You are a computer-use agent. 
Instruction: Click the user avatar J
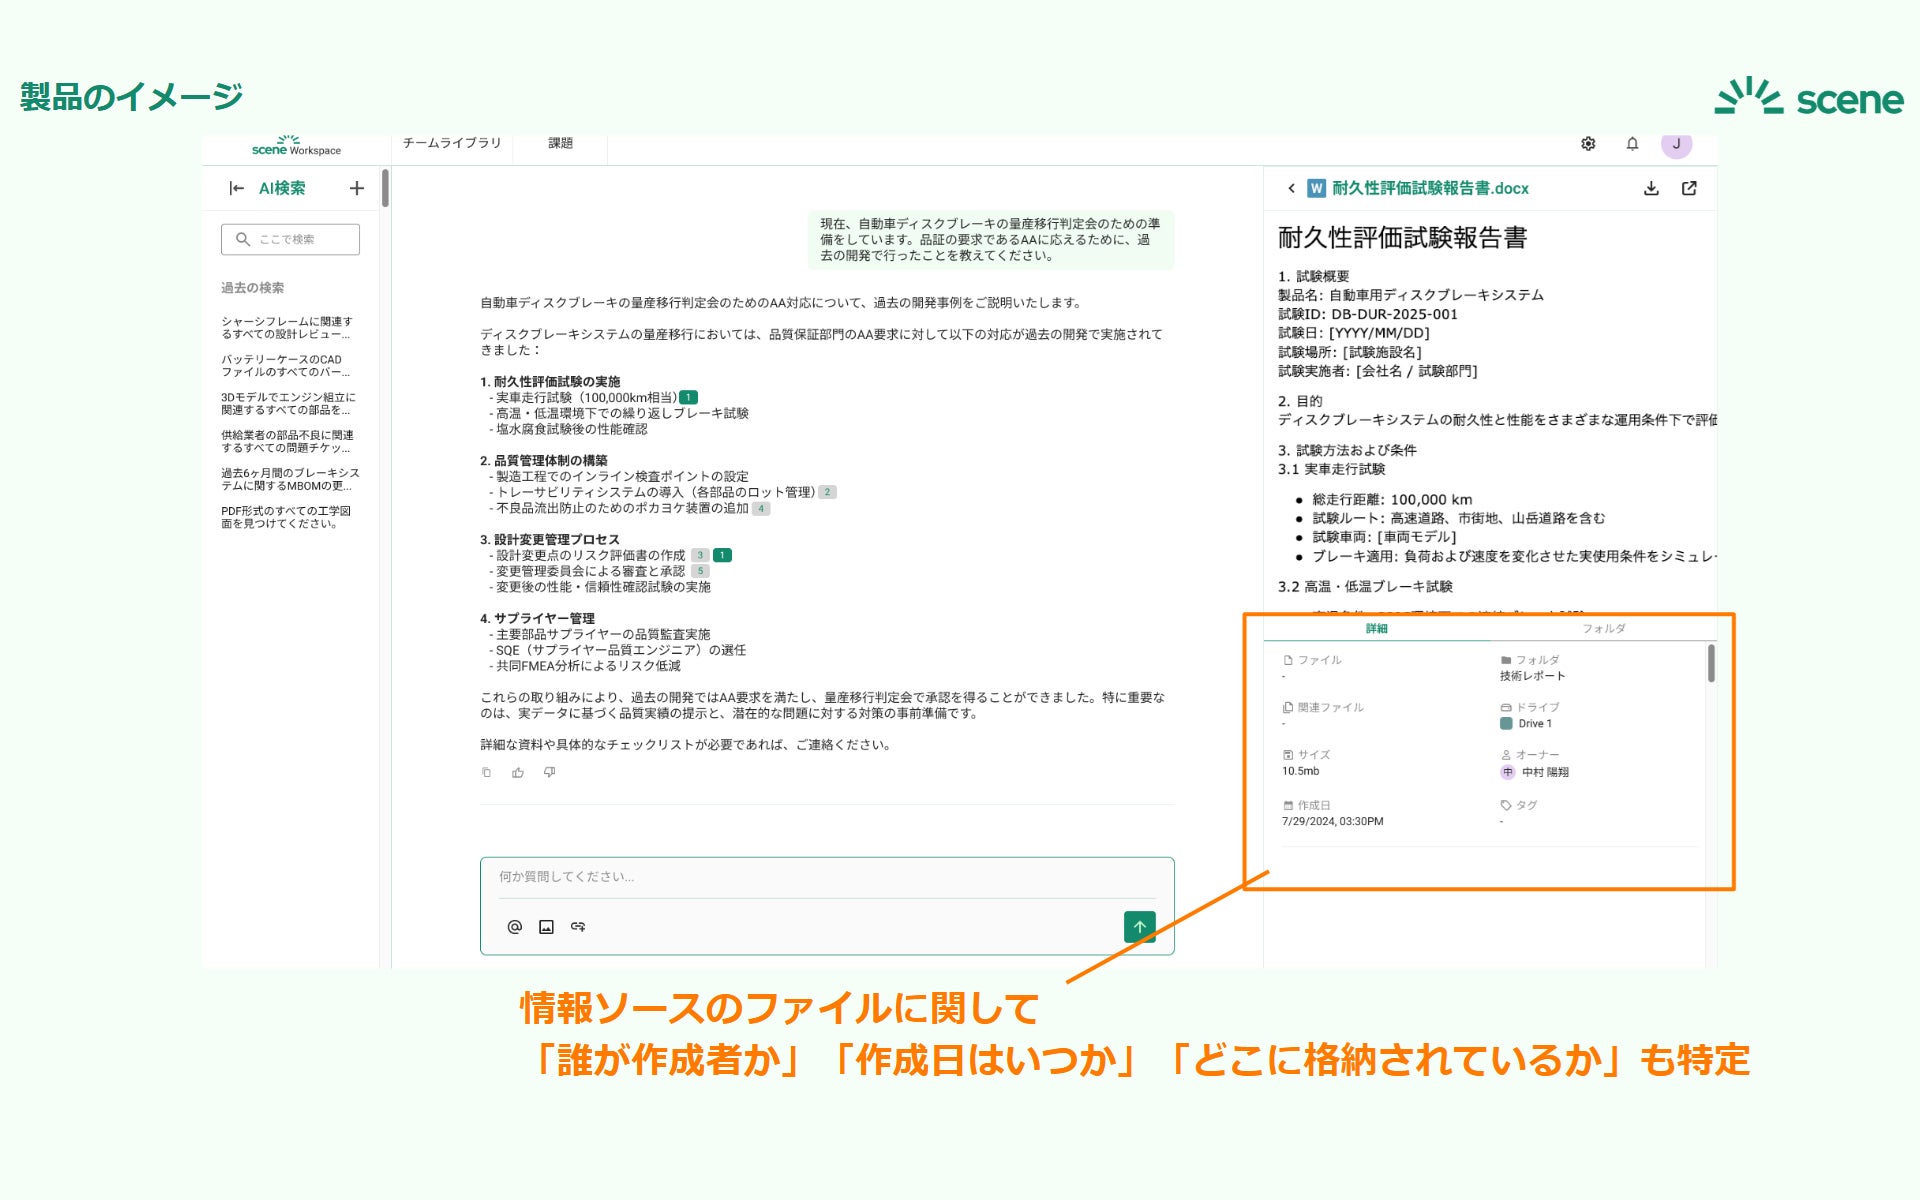click(1676, 144)
